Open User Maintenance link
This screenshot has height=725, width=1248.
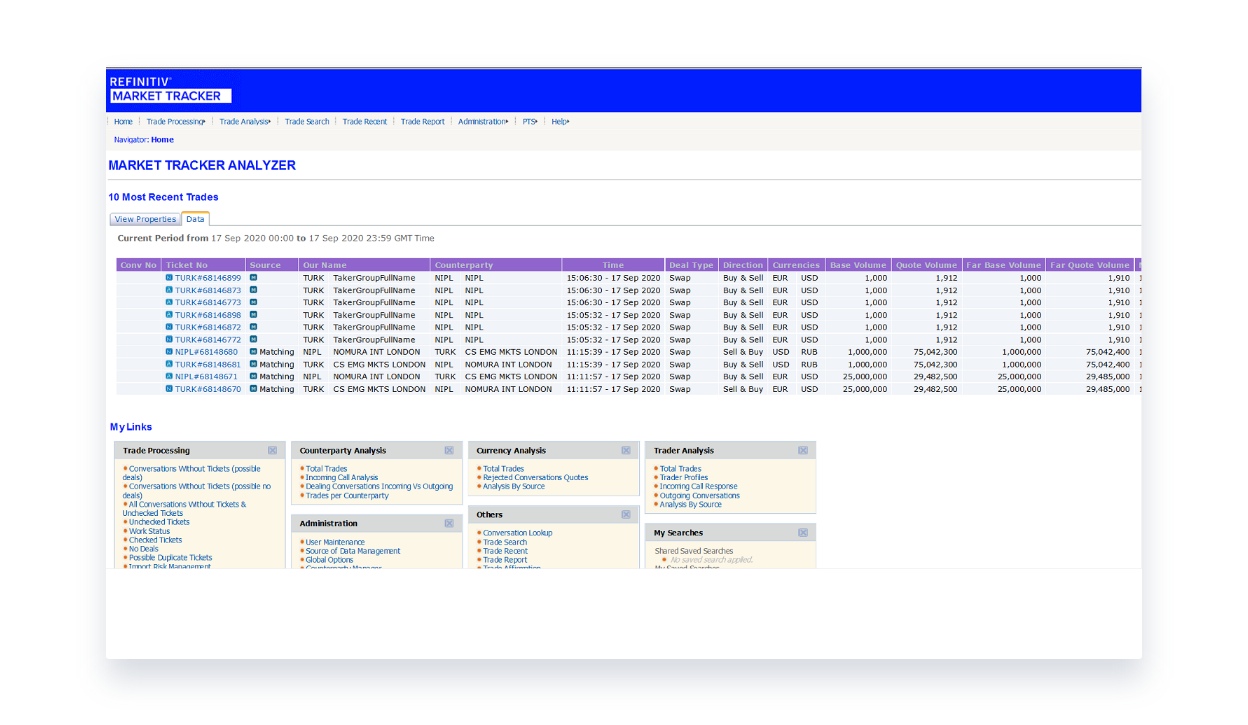click(335, 542)
